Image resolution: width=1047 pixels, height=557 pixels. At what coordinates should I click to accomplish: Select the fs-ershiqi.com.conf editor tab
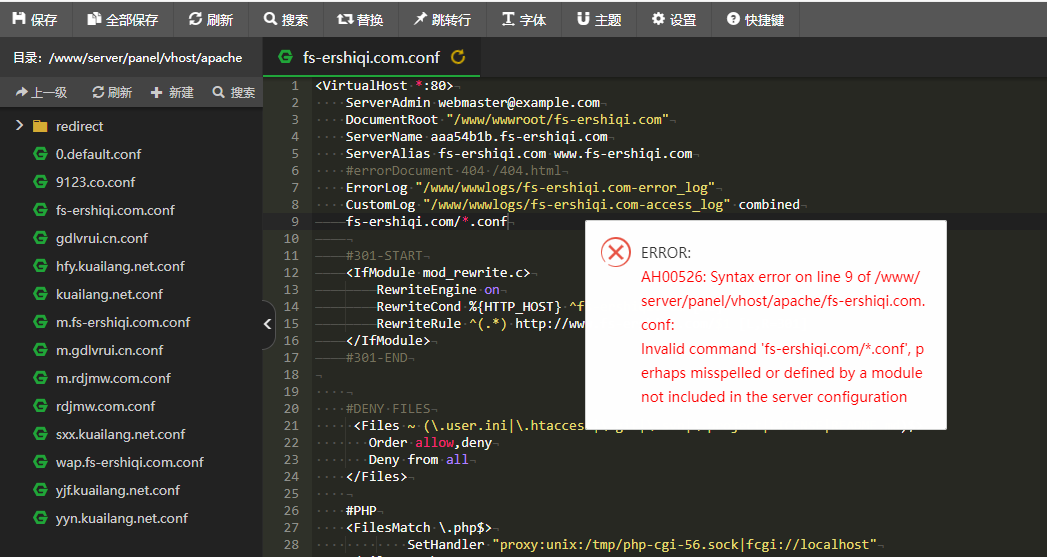[370, 57]
